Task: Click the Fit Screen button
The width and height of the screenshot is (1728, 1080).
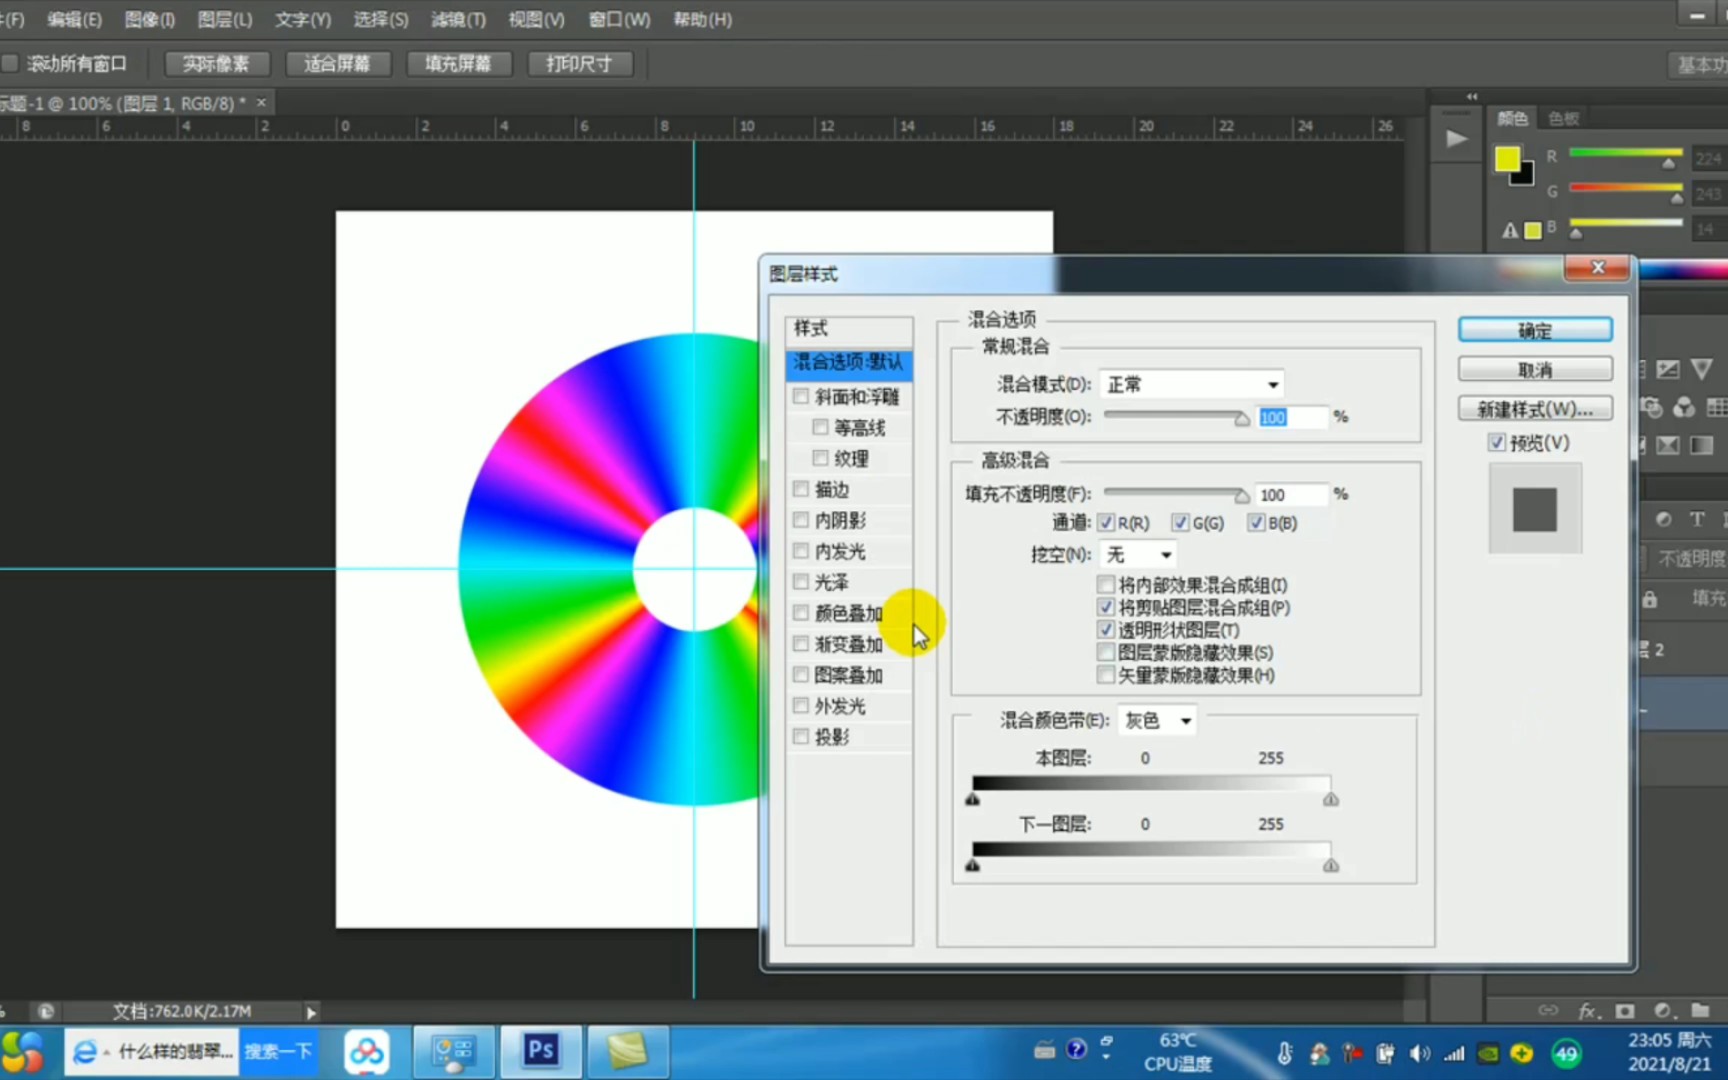Action: coord(337,64)
